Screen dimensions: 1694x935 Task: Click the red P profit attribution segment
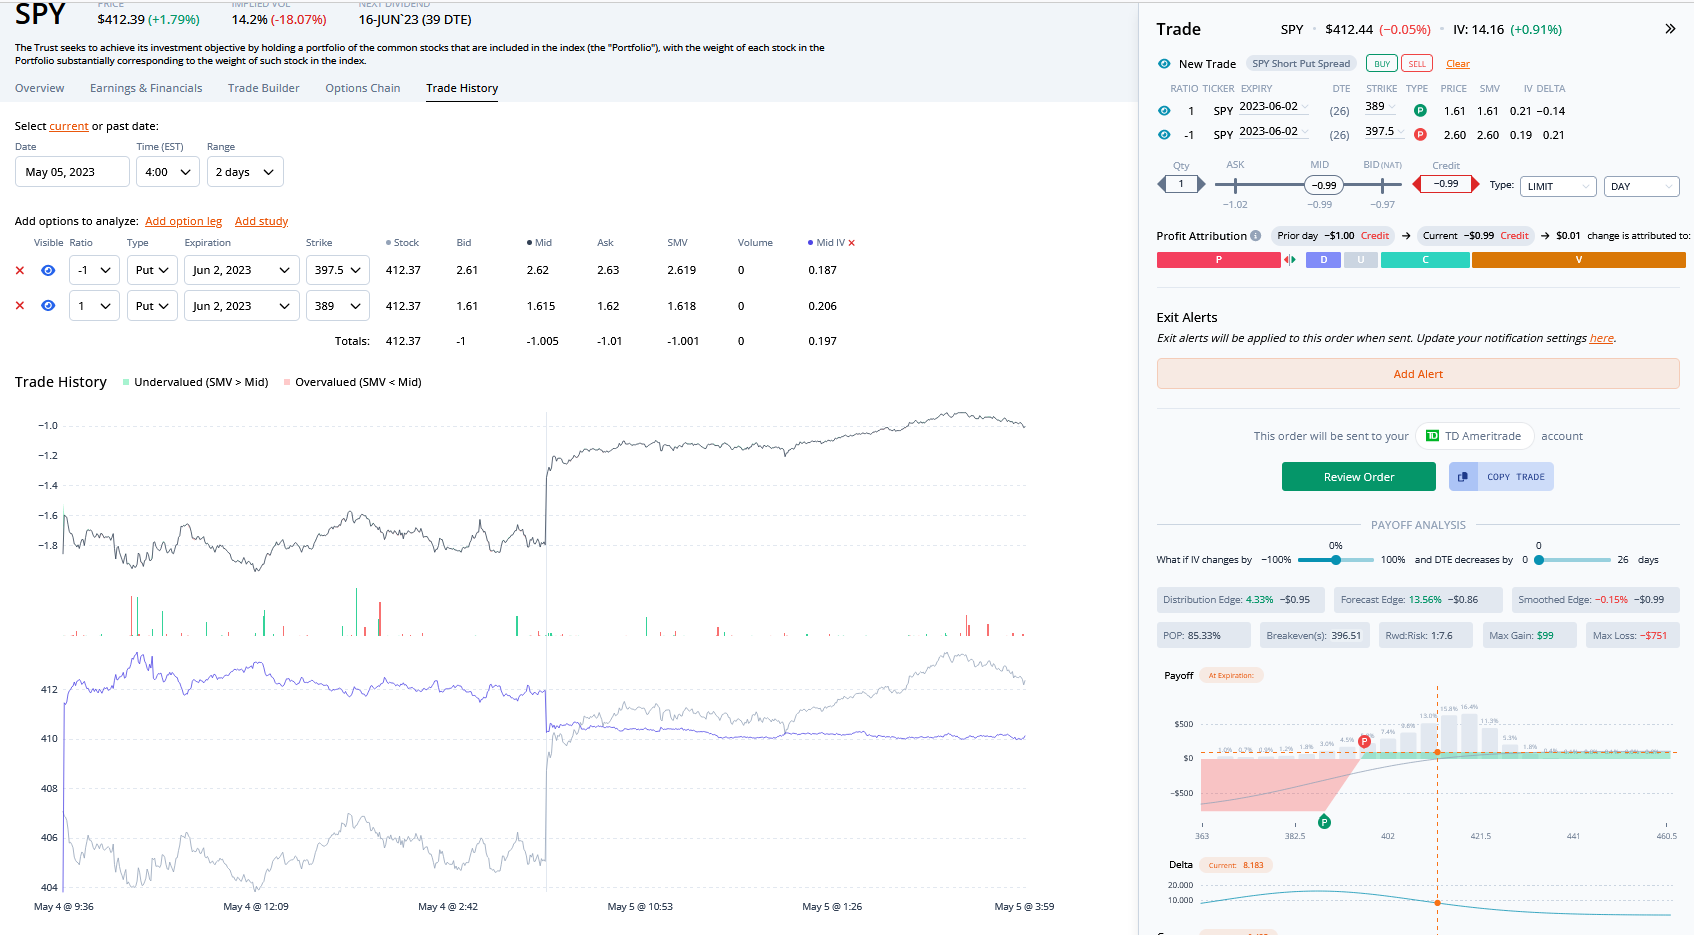click(1218, 260)
